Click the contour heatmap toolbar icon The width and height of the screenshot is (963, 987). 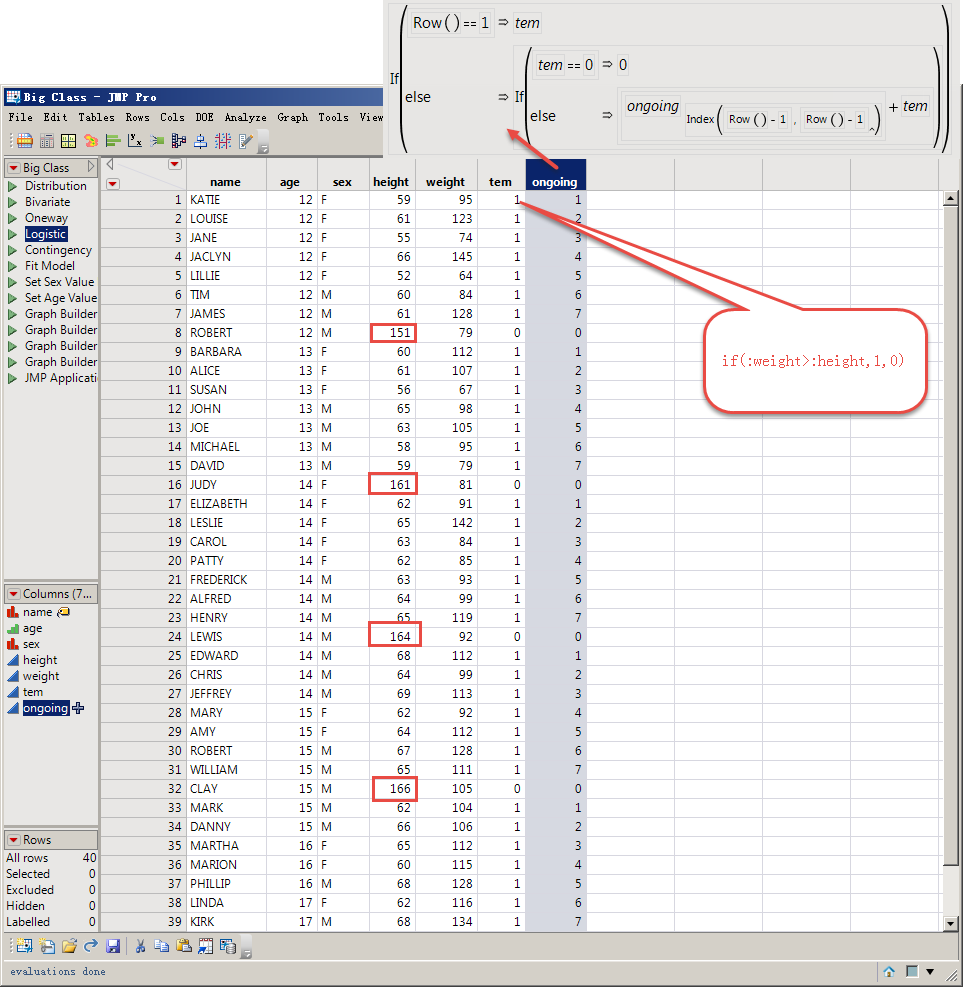91,140
